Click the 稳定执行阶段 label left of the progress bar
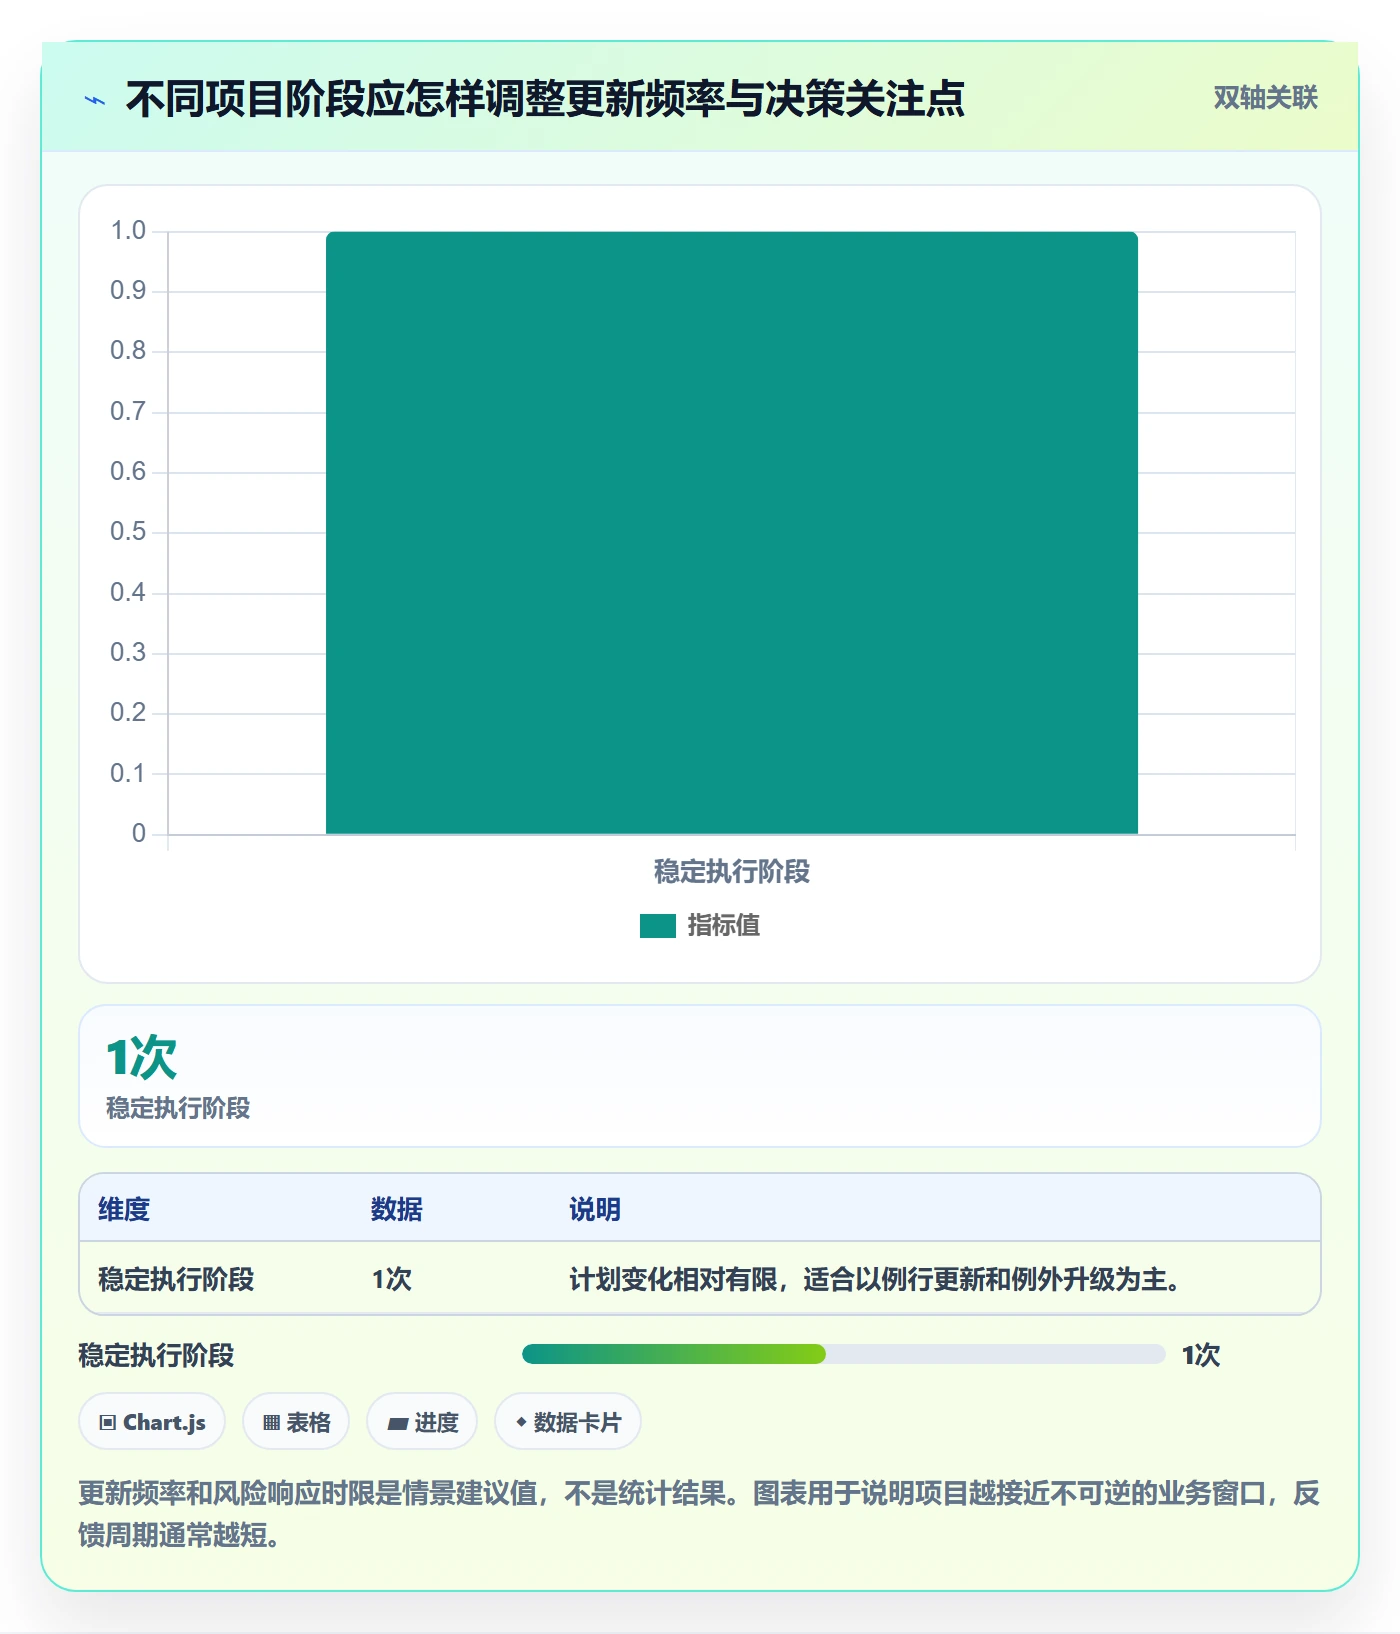 click(x=156, y=1355)
